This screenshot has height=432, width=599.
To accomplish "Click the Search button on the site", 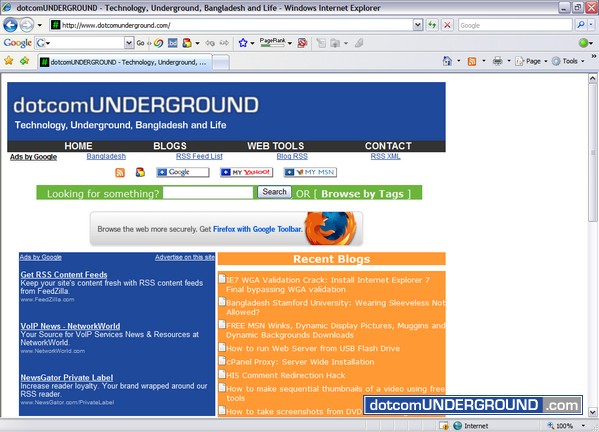I will 274,192.
